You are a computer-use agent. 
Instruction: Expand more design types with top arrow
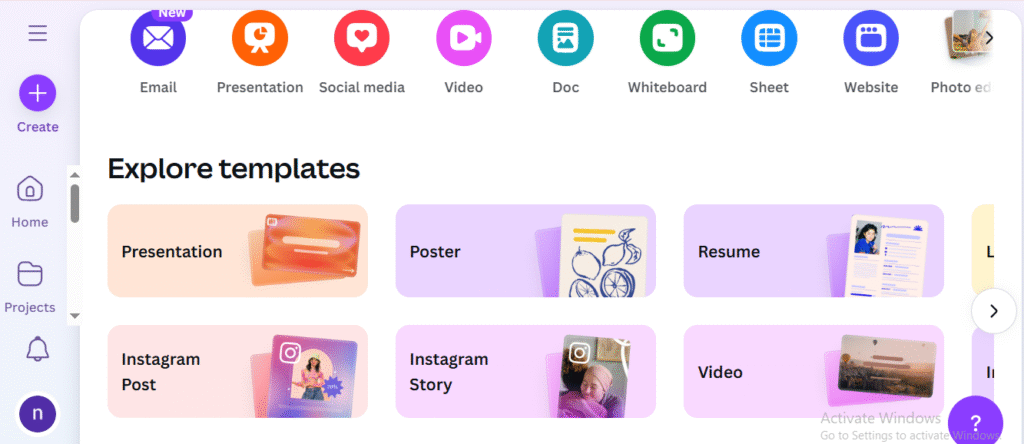coord(989,38)
